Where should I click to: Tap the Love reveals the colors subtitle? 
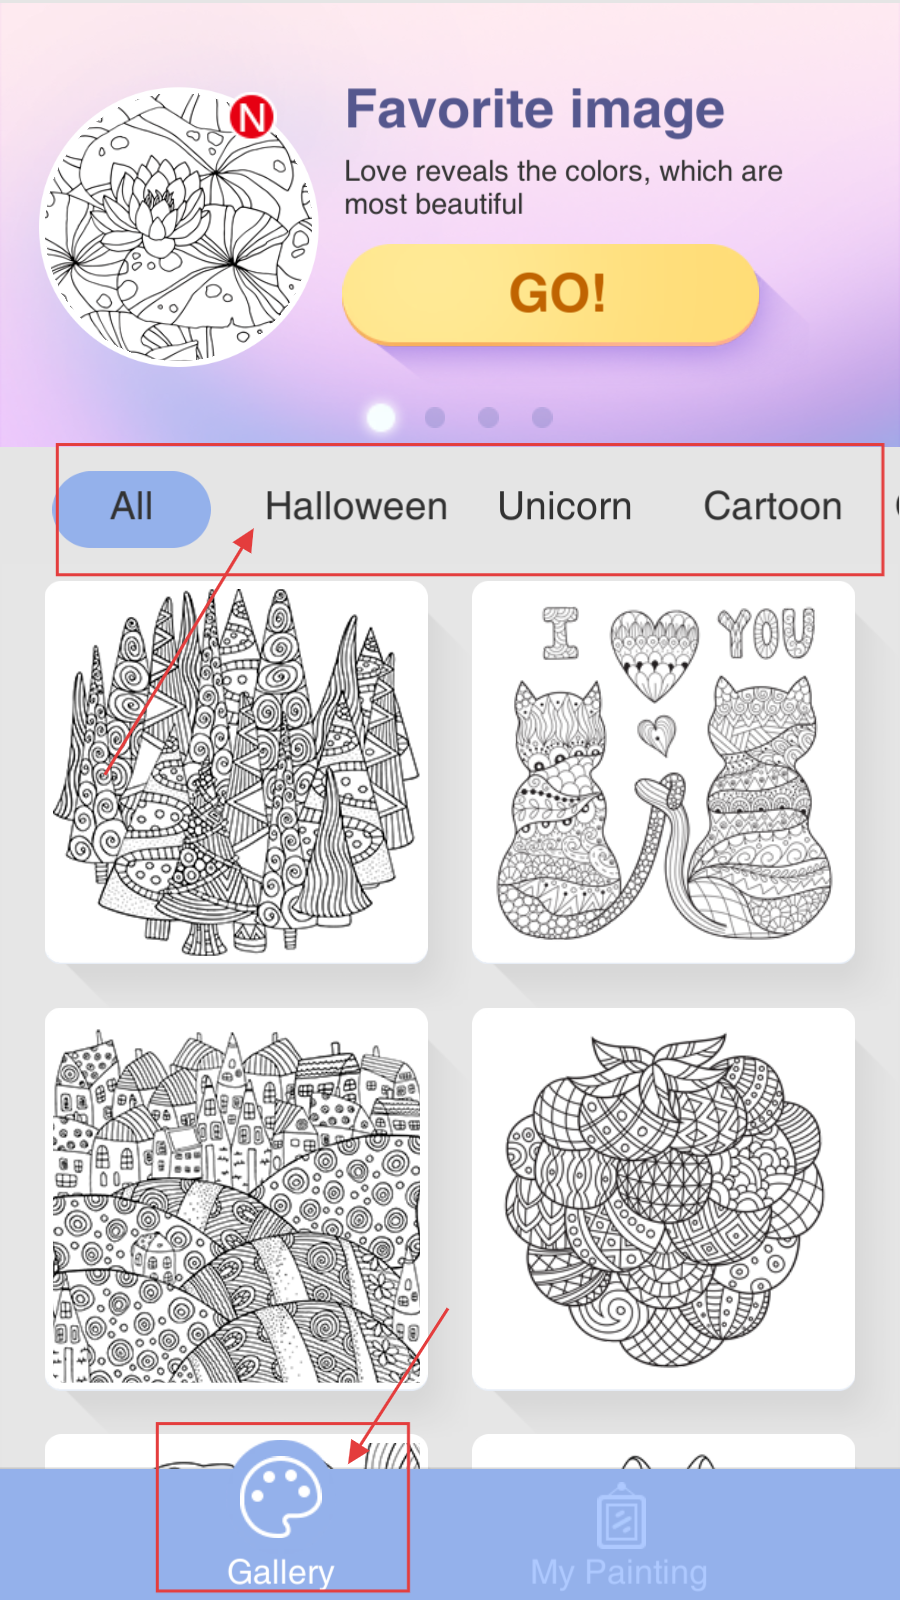[563, 187]
